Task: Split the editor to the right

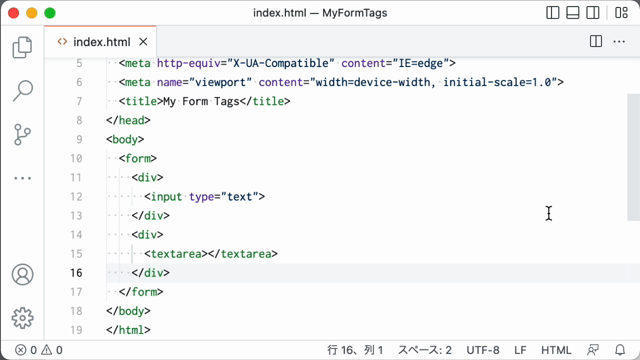Action: tap(596, 41)
